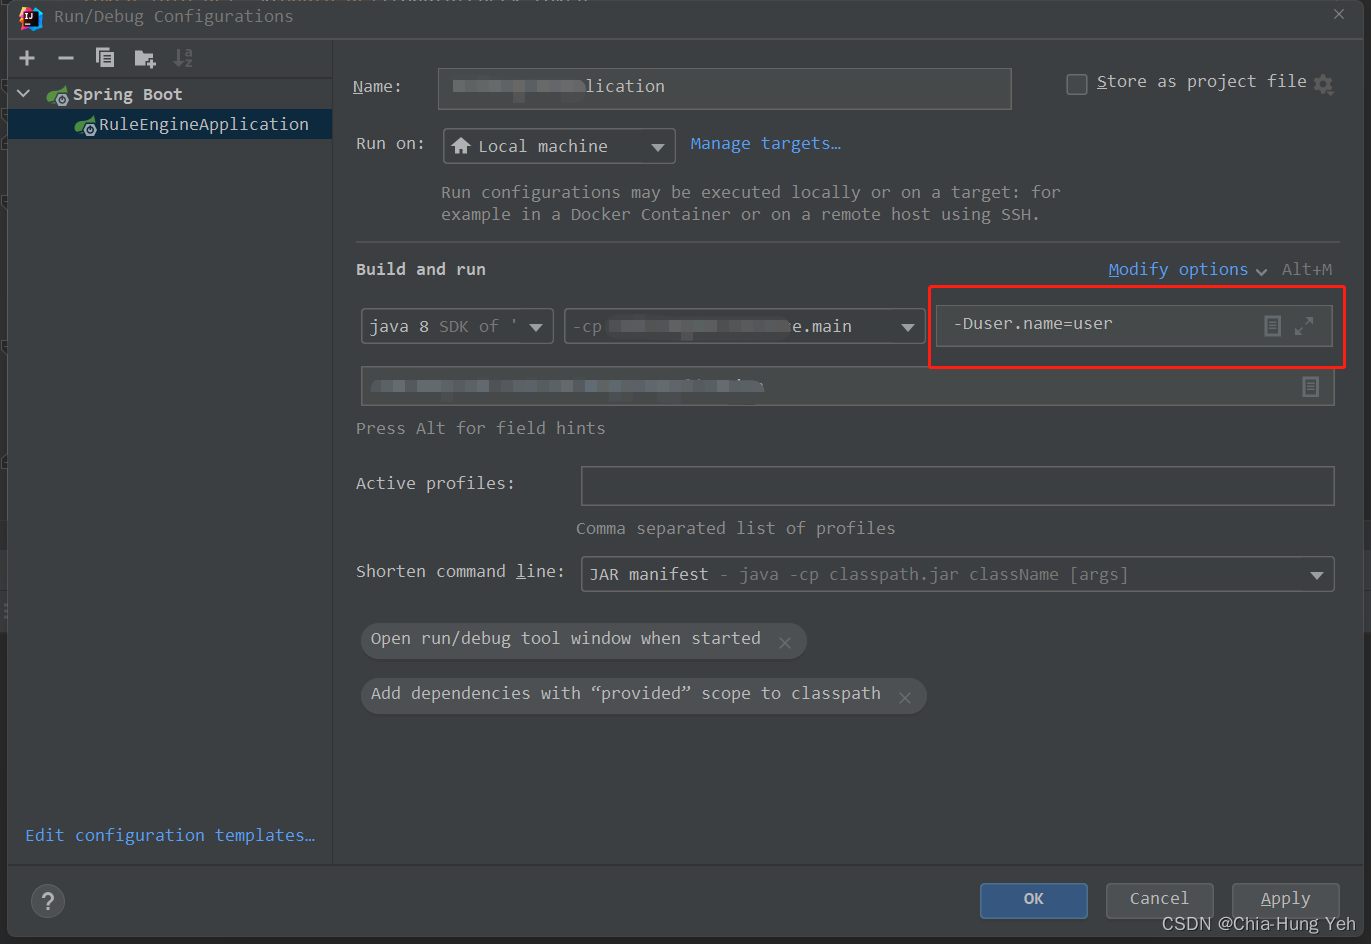This screenshot has width=1371, height=944.
Task: Click the help question mark icon
Action: 47,901
